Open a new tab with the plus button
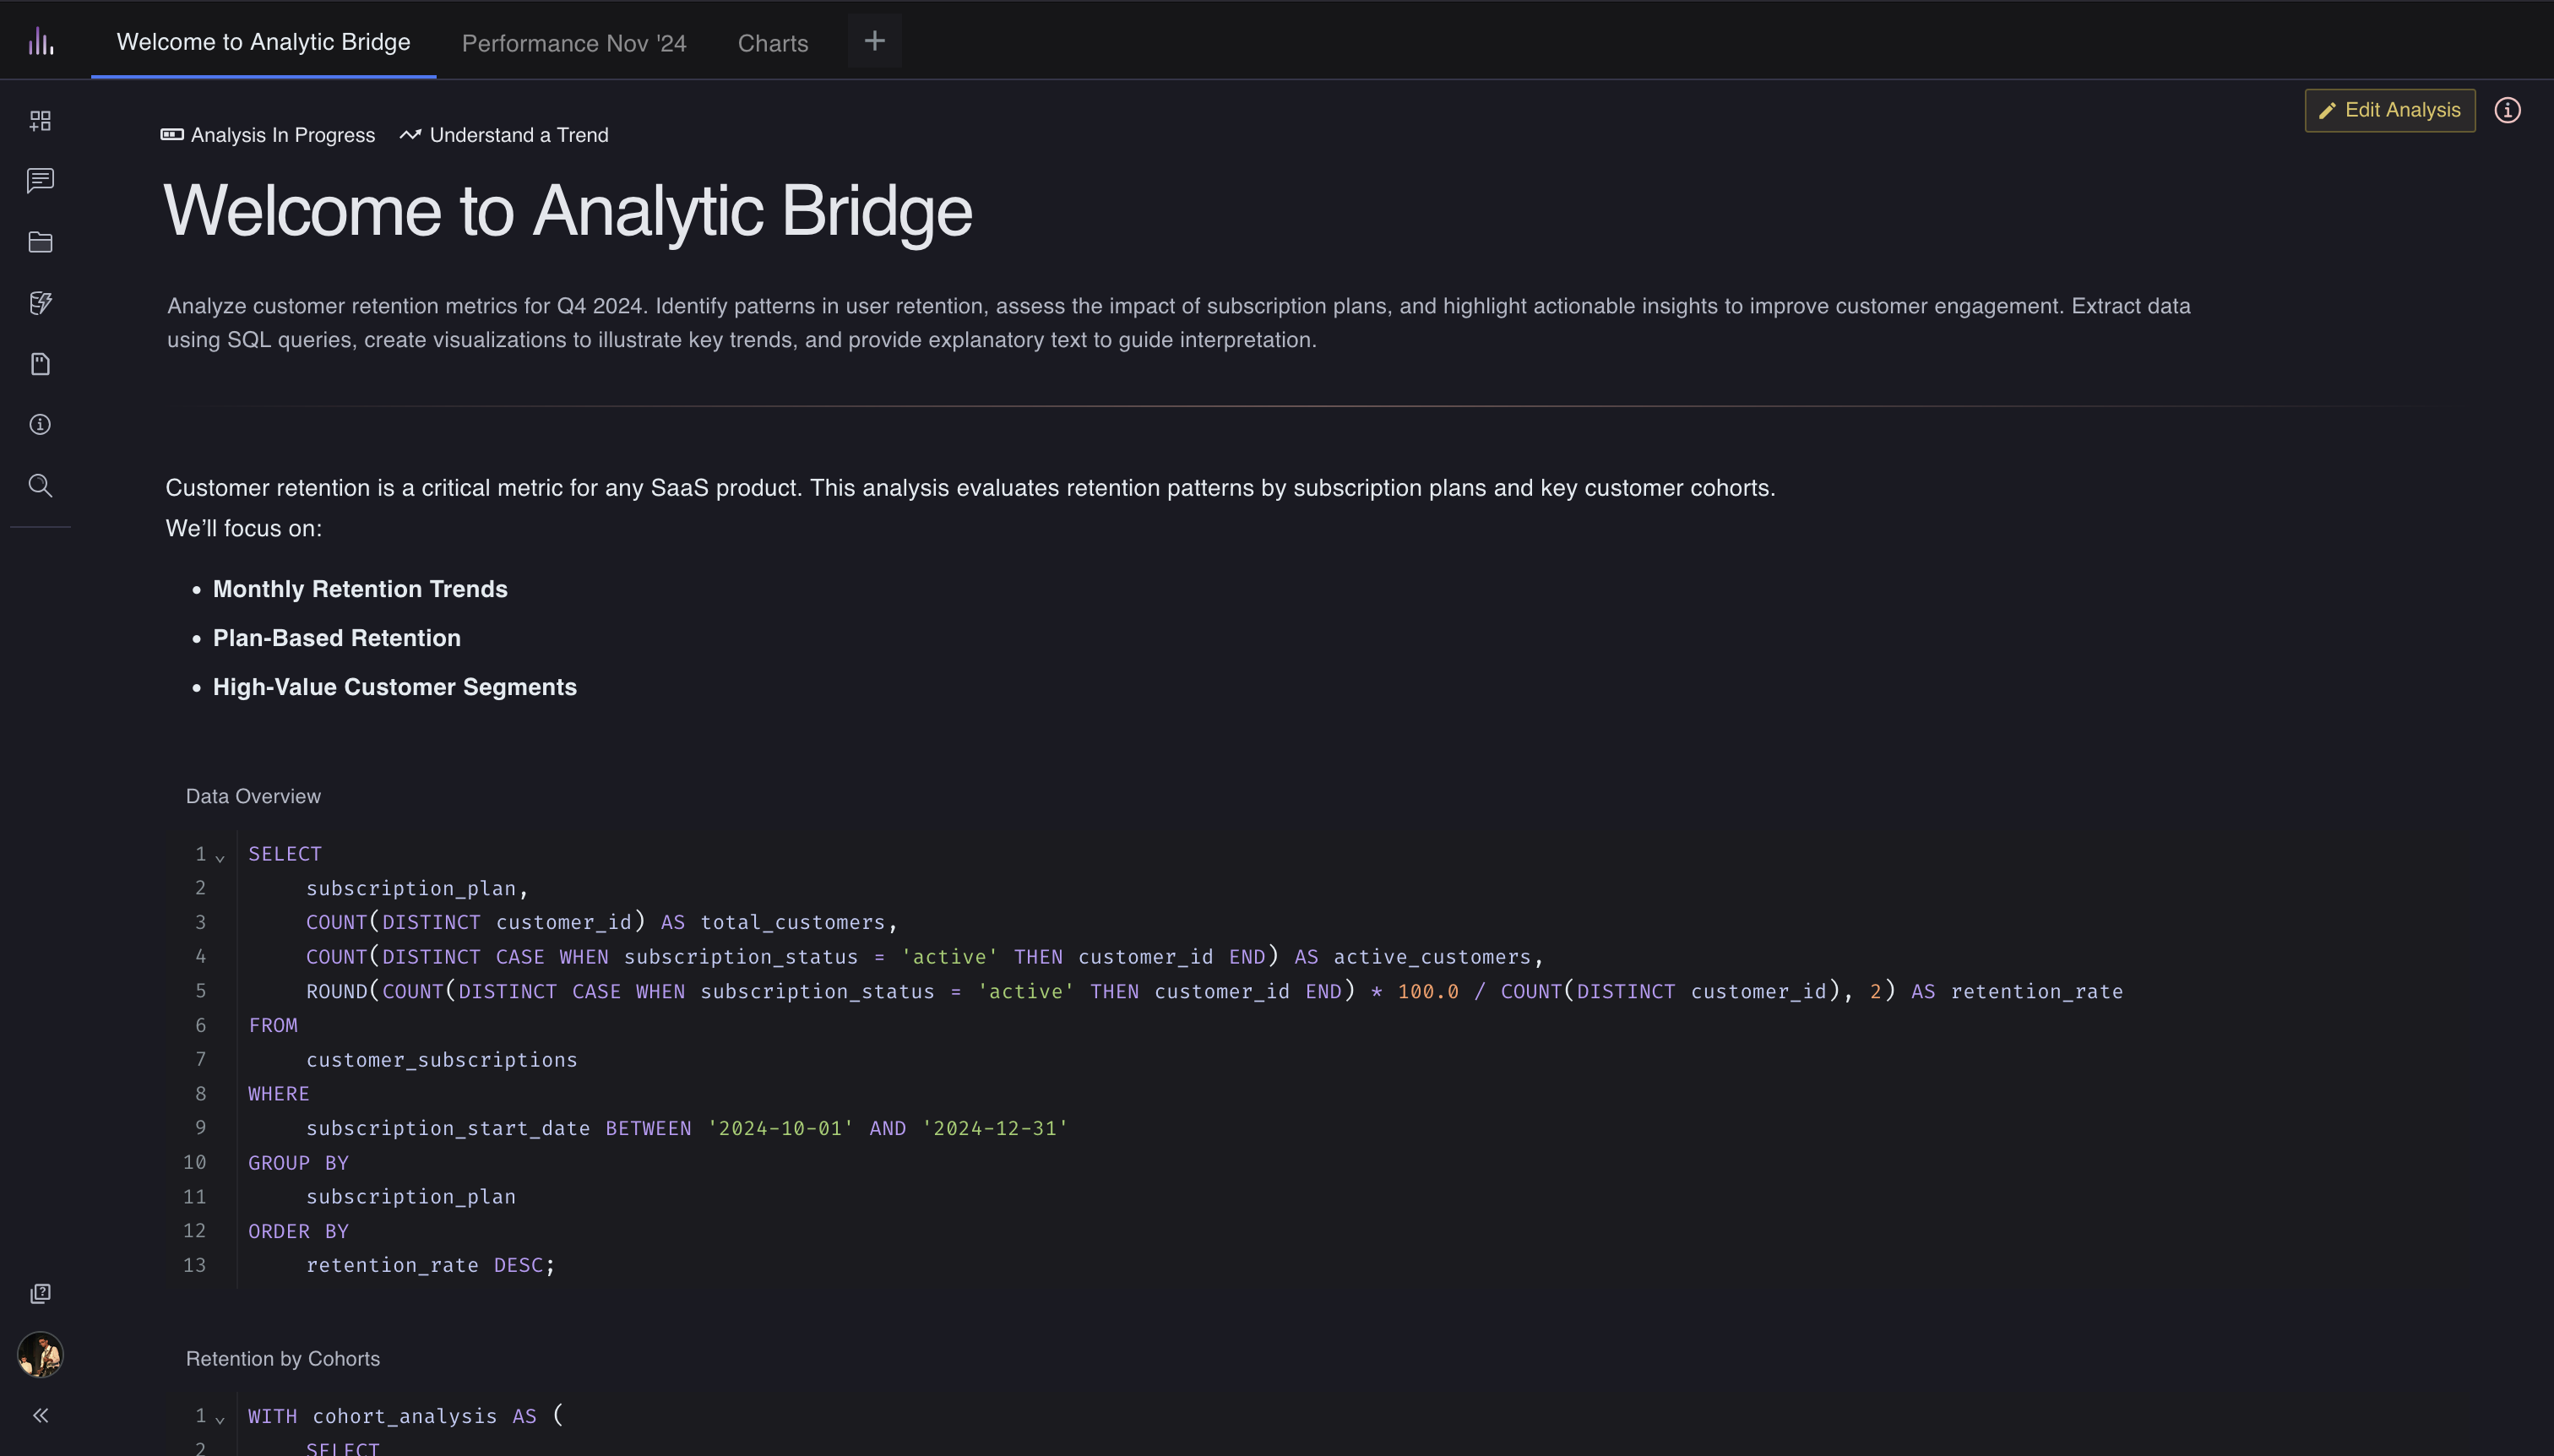Screen dimensions: 2554x1456 click(873, 40)
